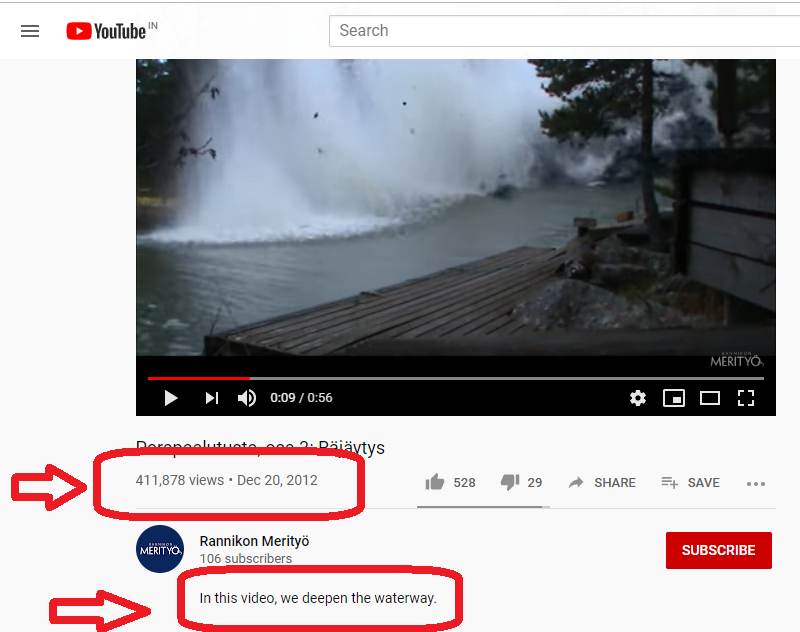This screenshot has width=800, height=632.
Task: Click the video frame showing the water blast
Action: (x=456, y=207)
